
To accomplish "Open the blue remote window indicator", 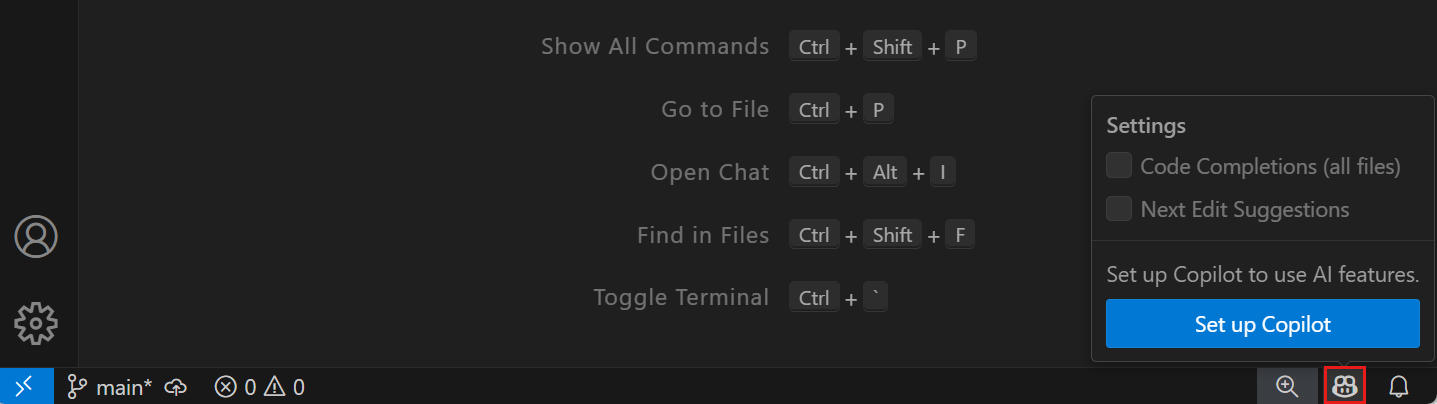I will point(26,386).
